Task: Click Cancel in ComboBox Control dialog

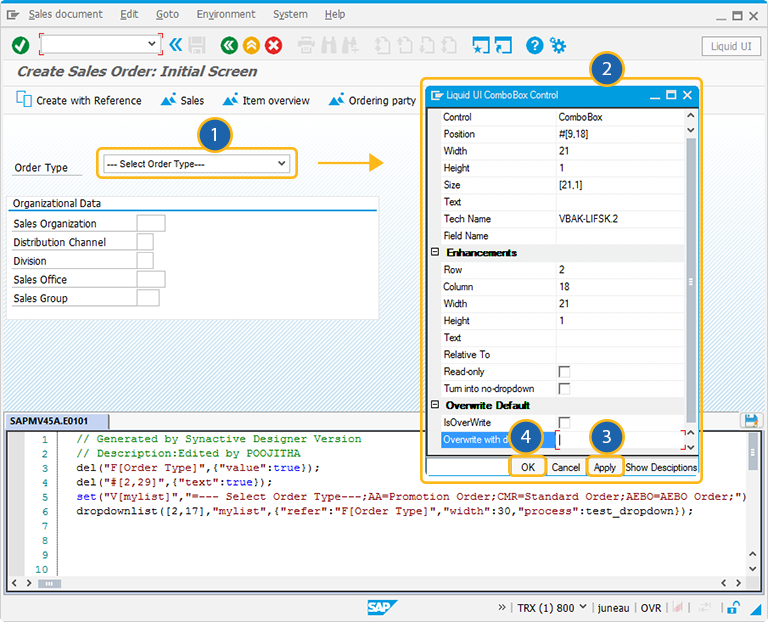Action: point(566,467)
